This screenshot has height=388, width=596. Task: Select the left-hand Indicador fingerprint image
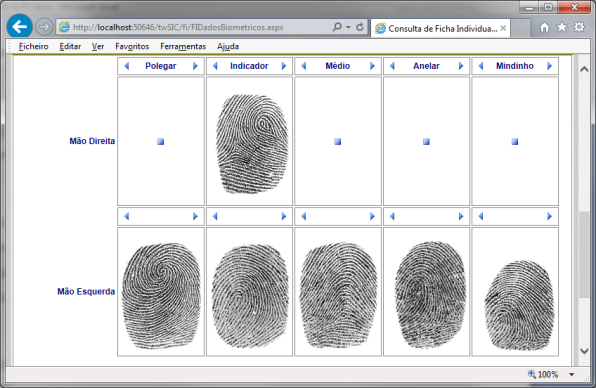point(250,296)
